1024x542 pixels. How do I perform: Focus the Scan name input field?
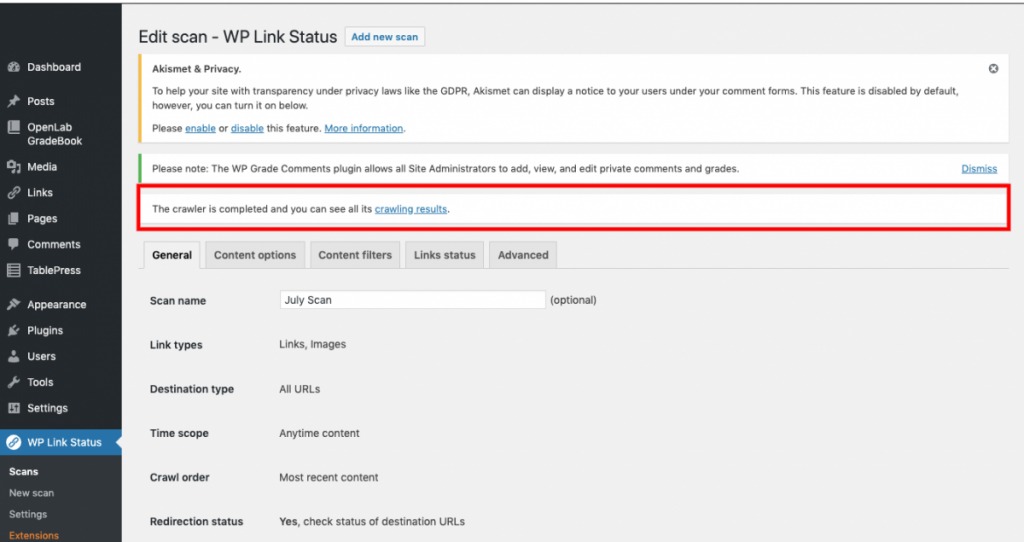(x=412, y=300)
